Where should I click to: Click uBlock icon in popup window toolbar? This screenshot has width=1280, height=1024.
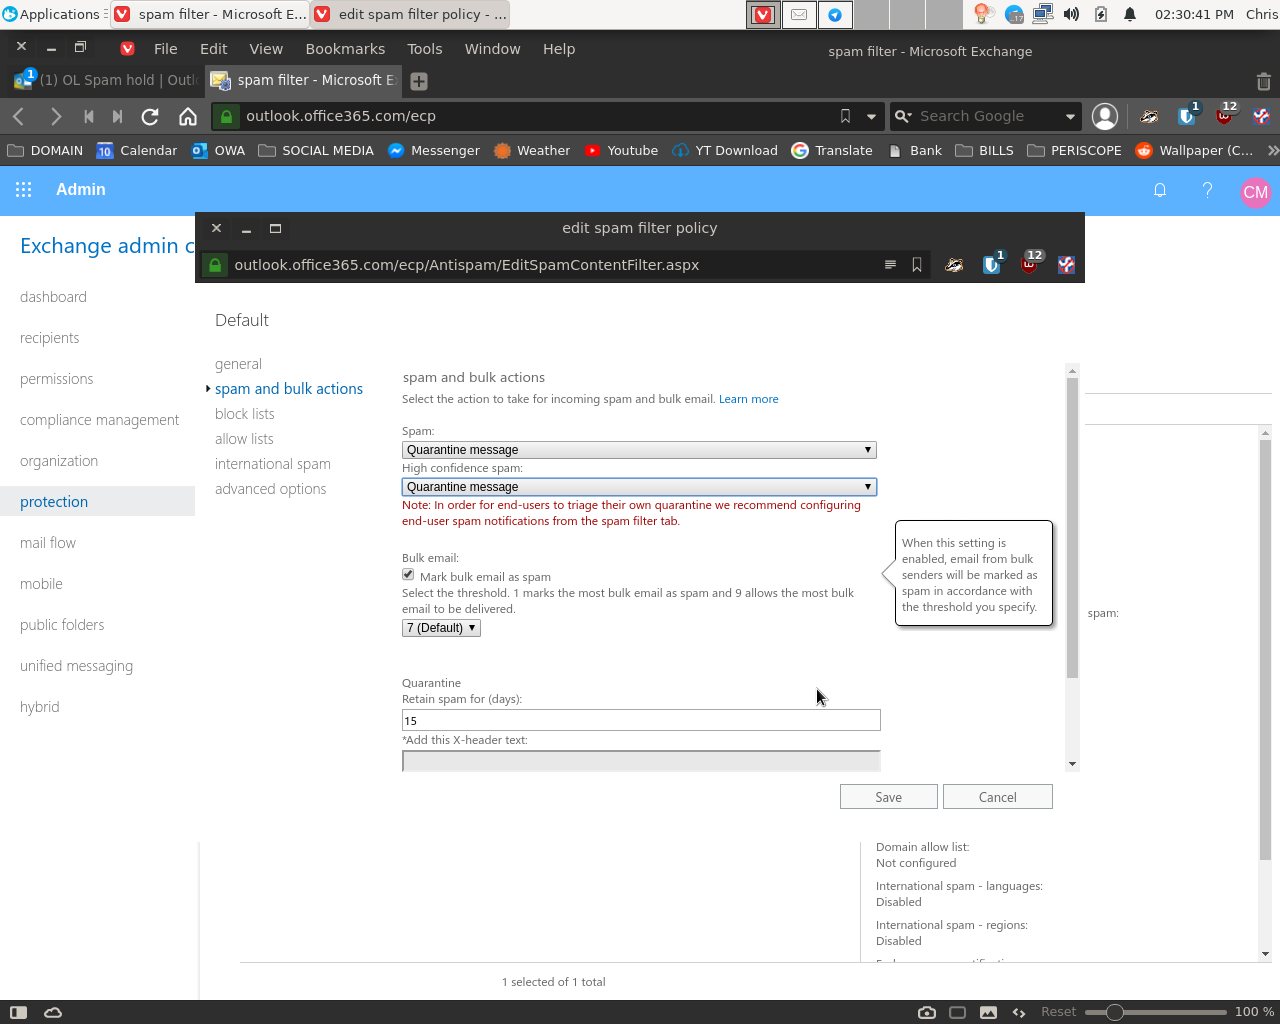[x=1029, y=264]
